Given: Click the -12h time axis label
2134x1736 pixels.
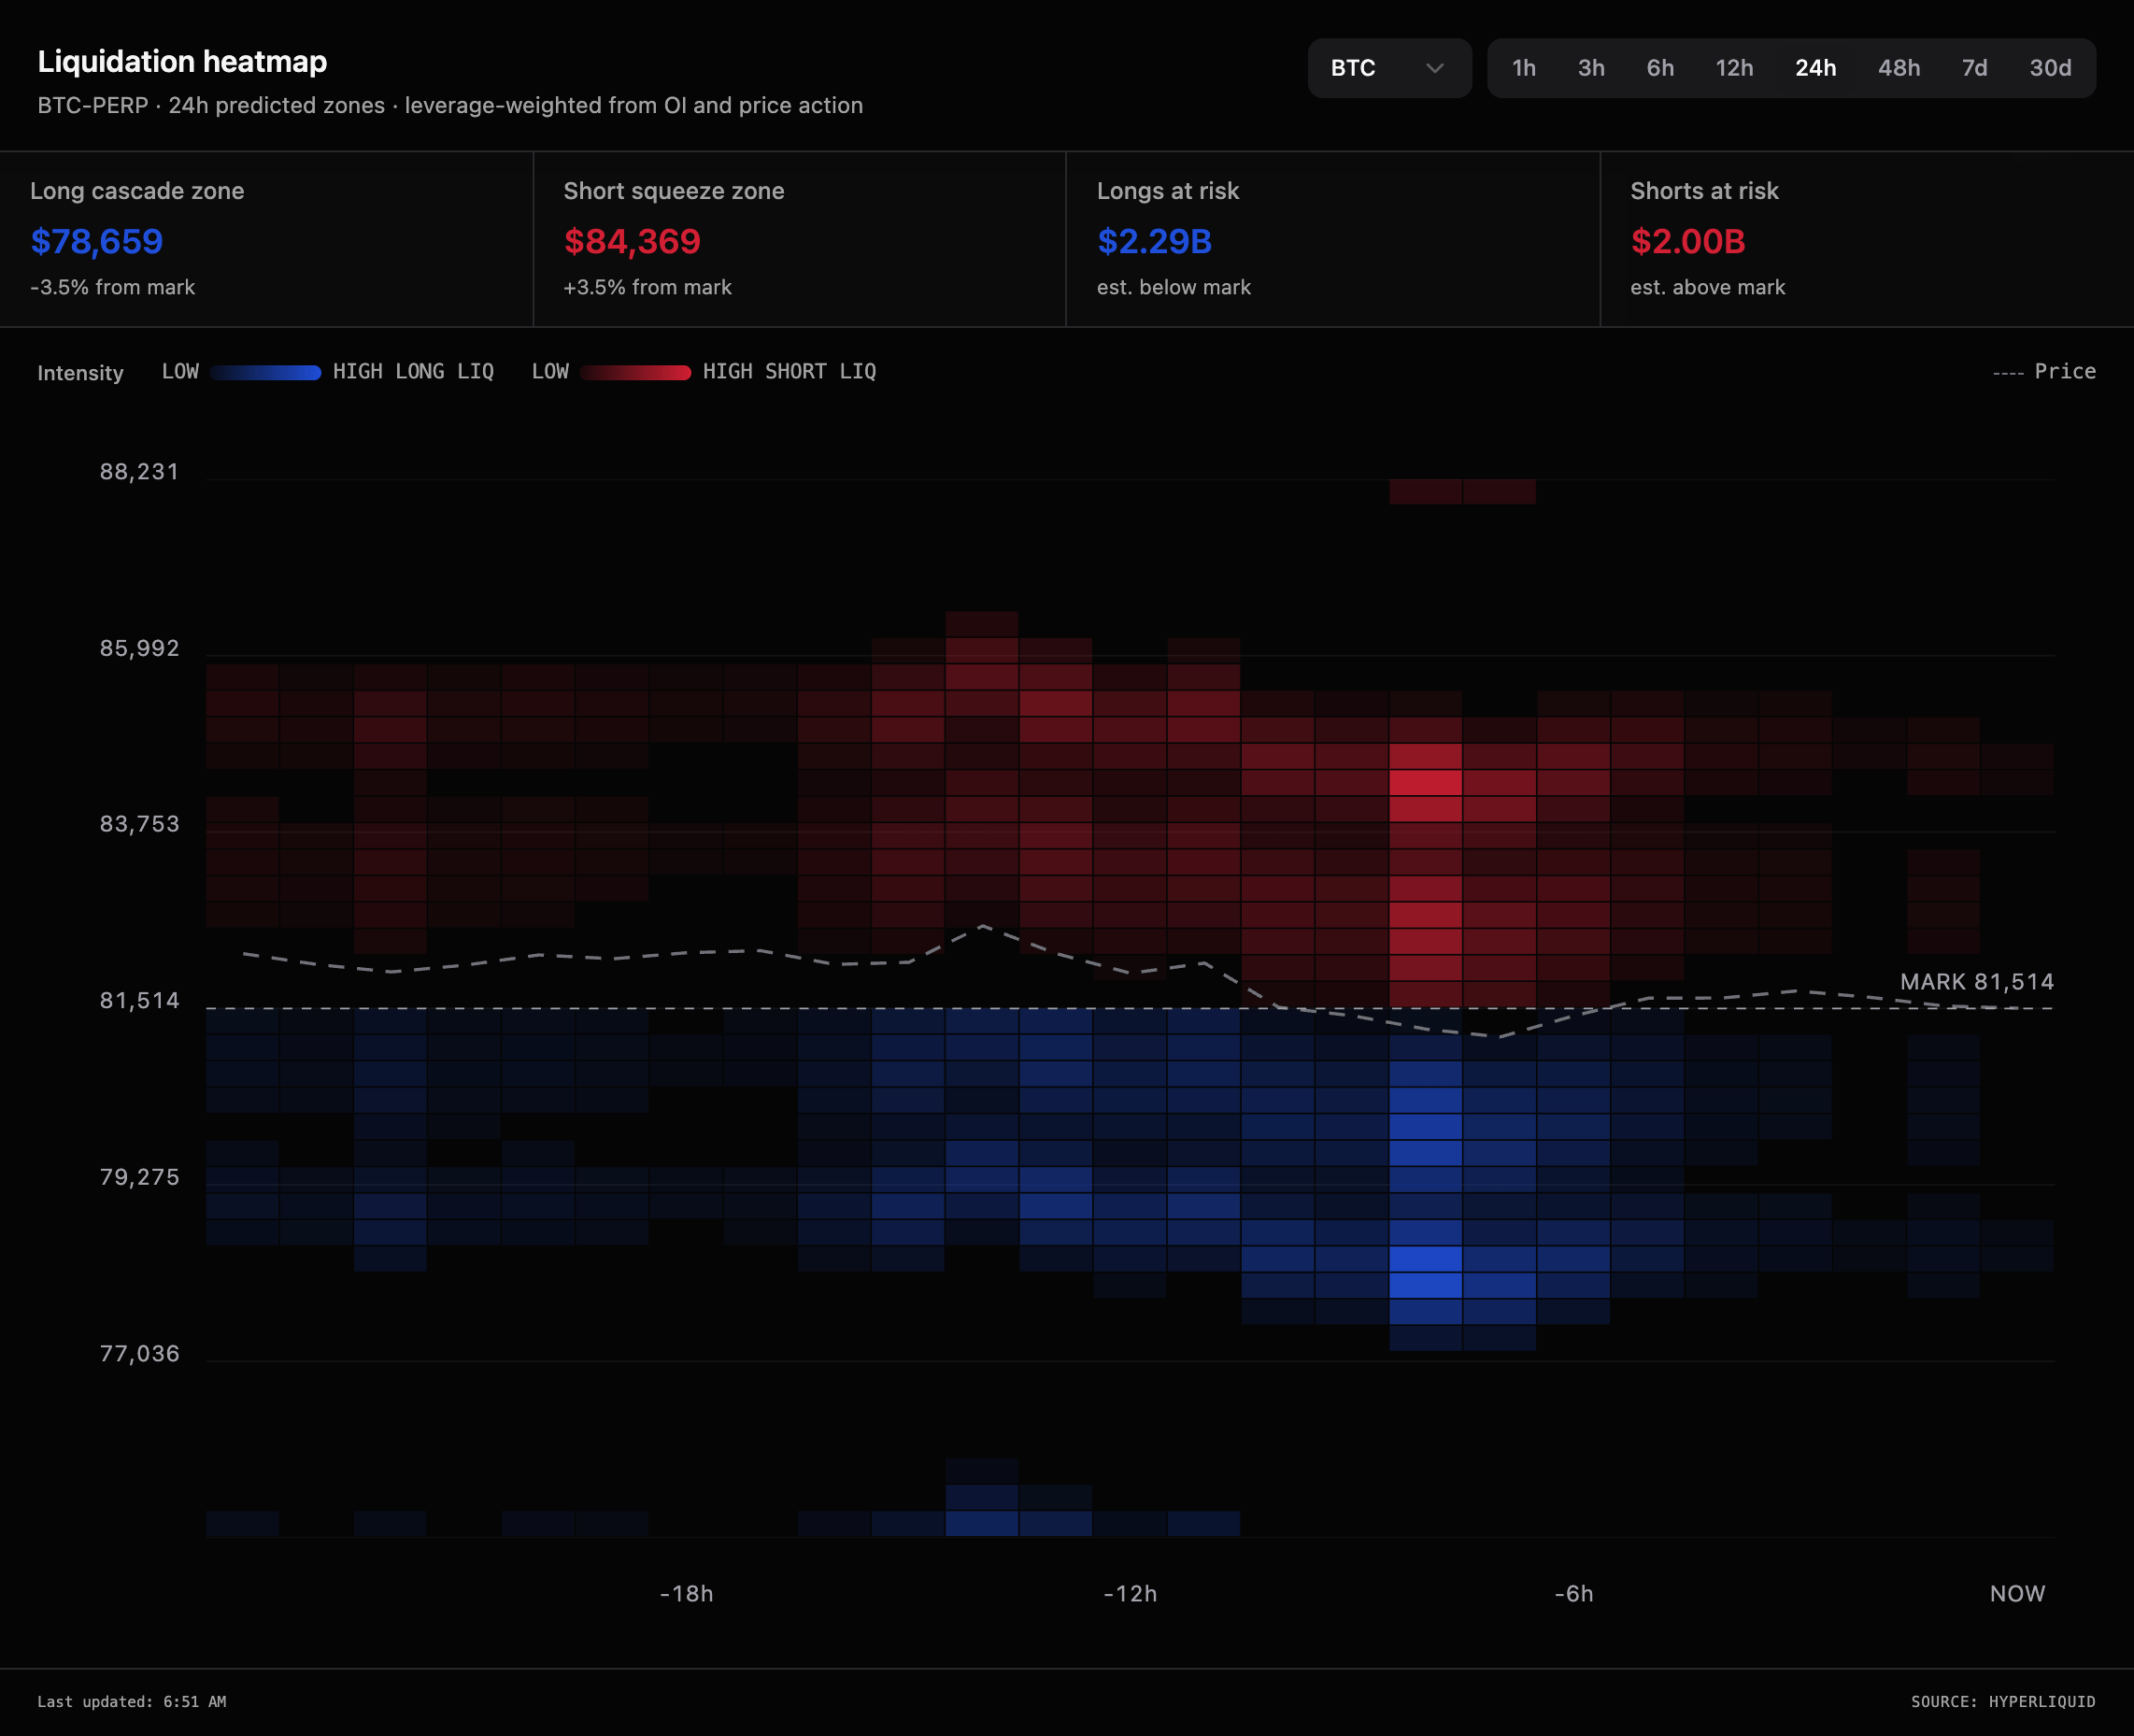Looking at the screenshot, I should 1130,1594.
